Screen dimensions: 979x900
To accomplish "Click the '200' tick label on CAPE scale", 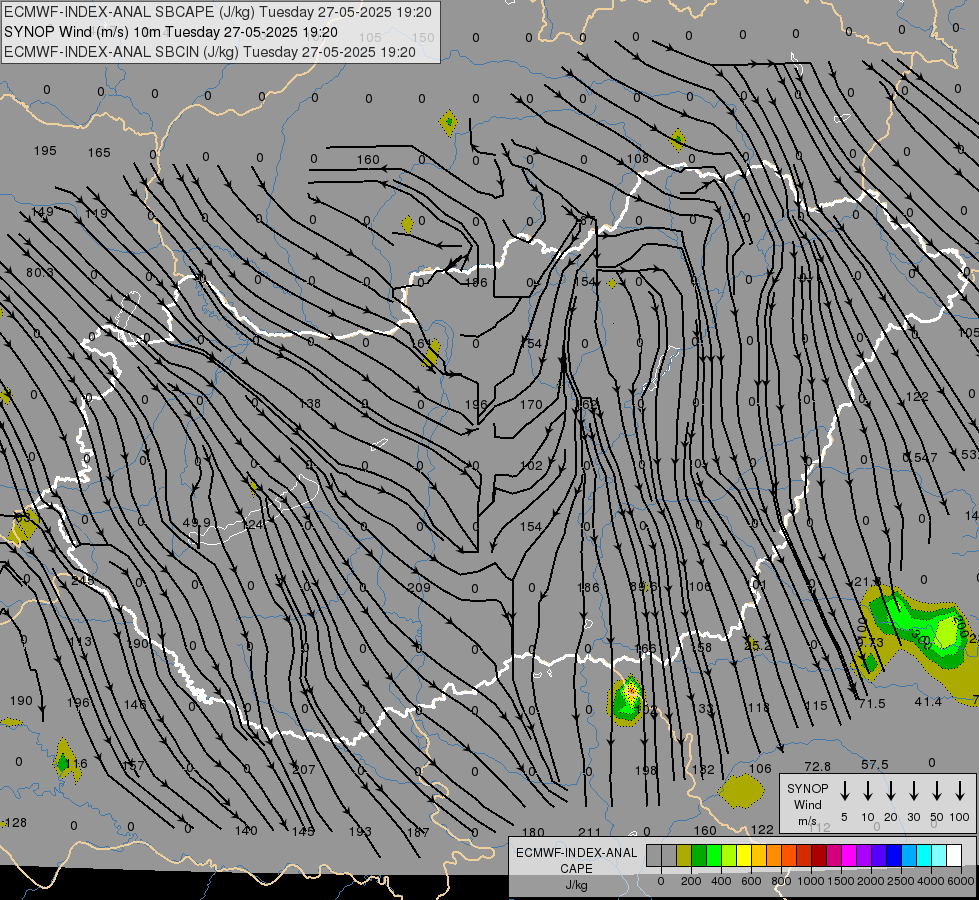I will pos(691,881).
